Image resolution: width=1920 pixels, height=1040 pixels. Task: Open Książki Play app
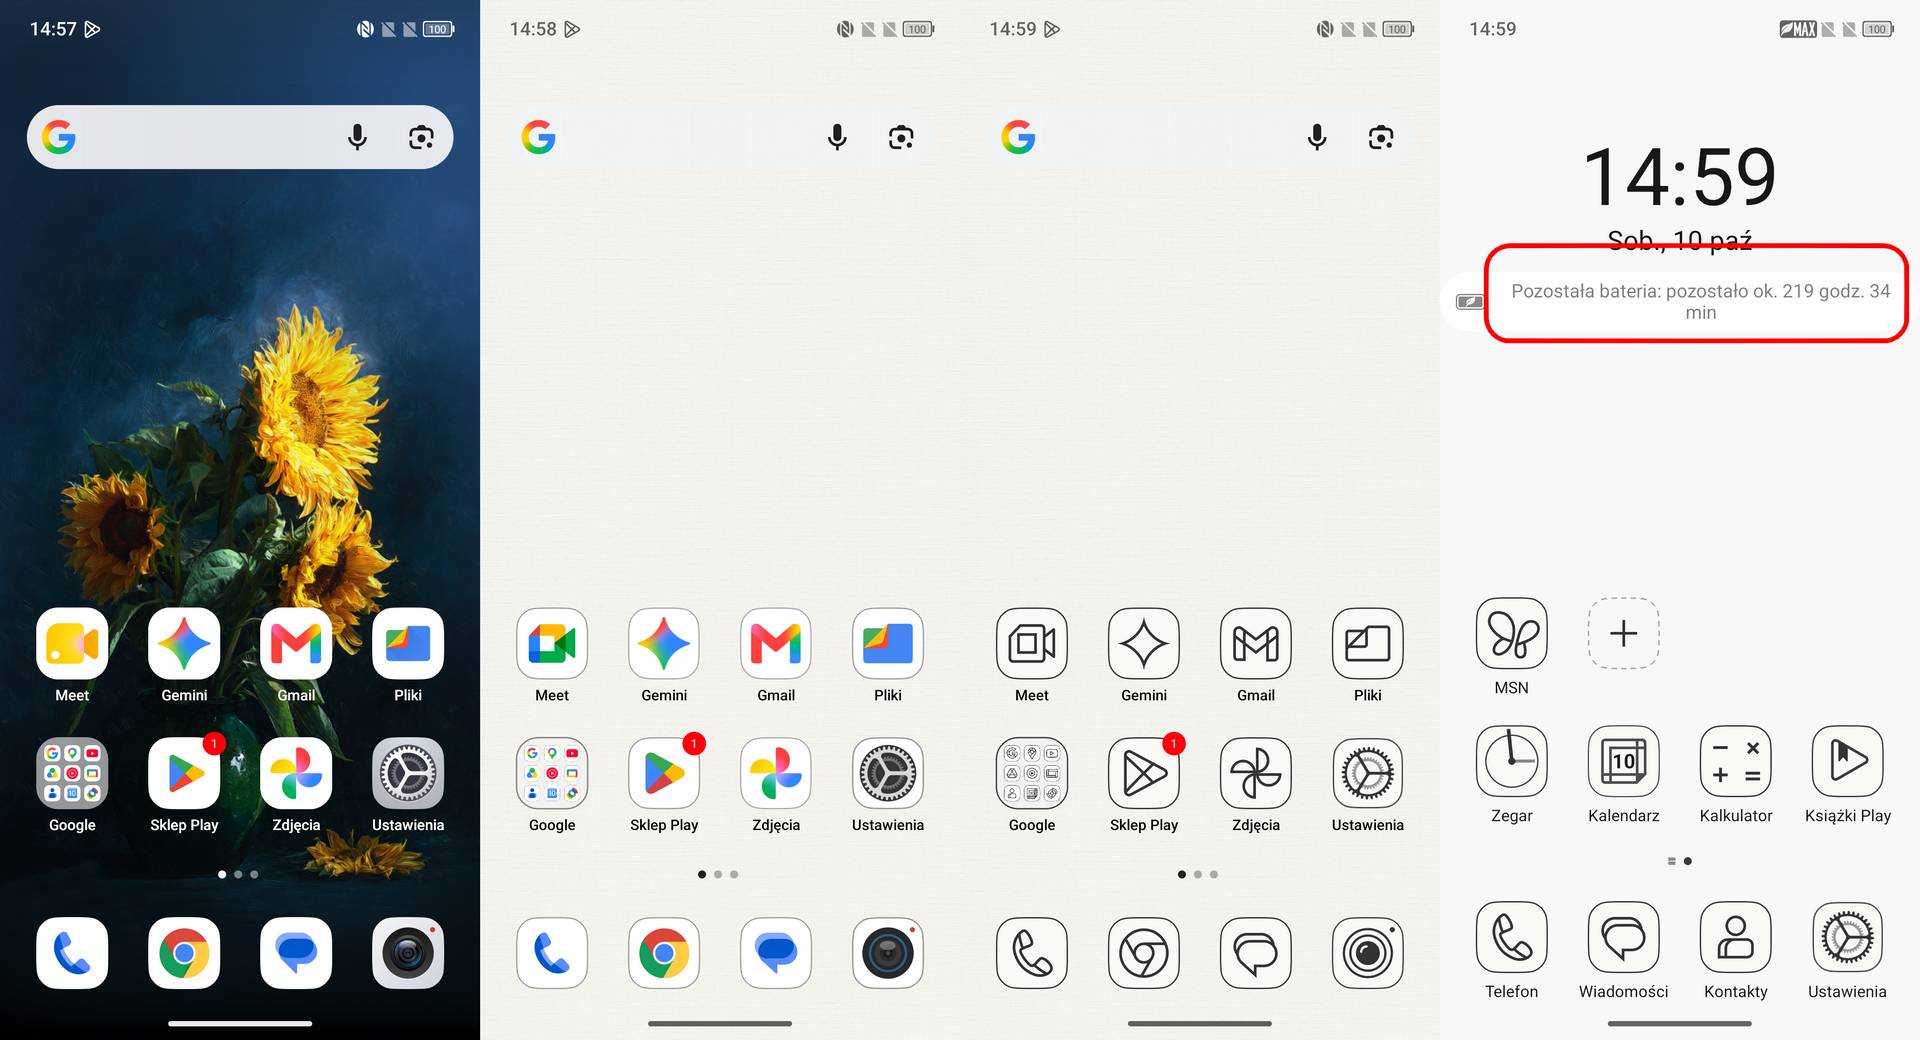coord(1848,762)
